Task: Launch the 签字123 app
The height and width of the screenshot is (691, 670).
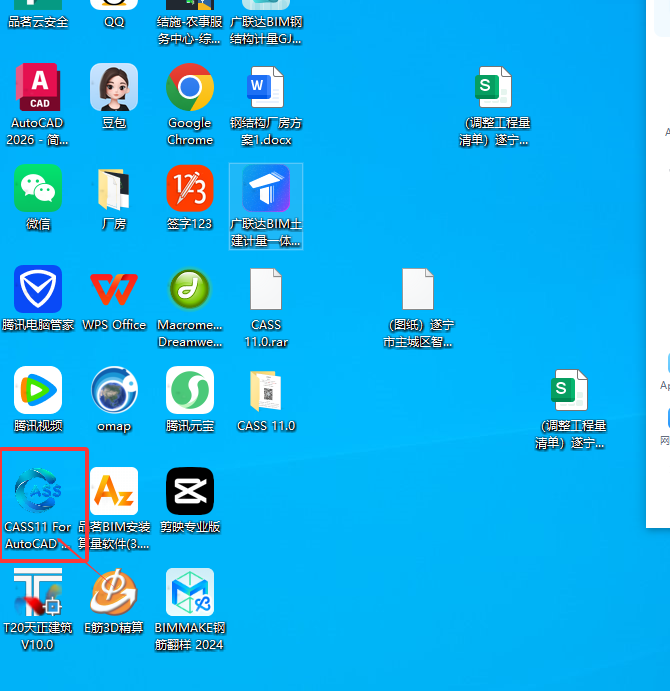Action: [x=190, y=188]
